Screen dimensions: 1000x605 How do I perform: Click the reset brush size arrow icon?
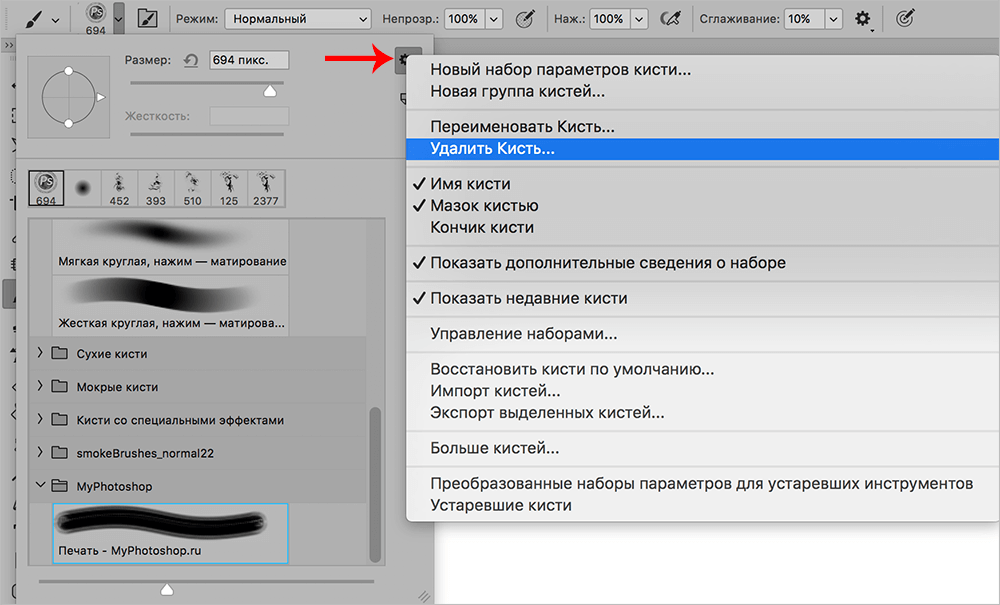click(x=192, y=61)
